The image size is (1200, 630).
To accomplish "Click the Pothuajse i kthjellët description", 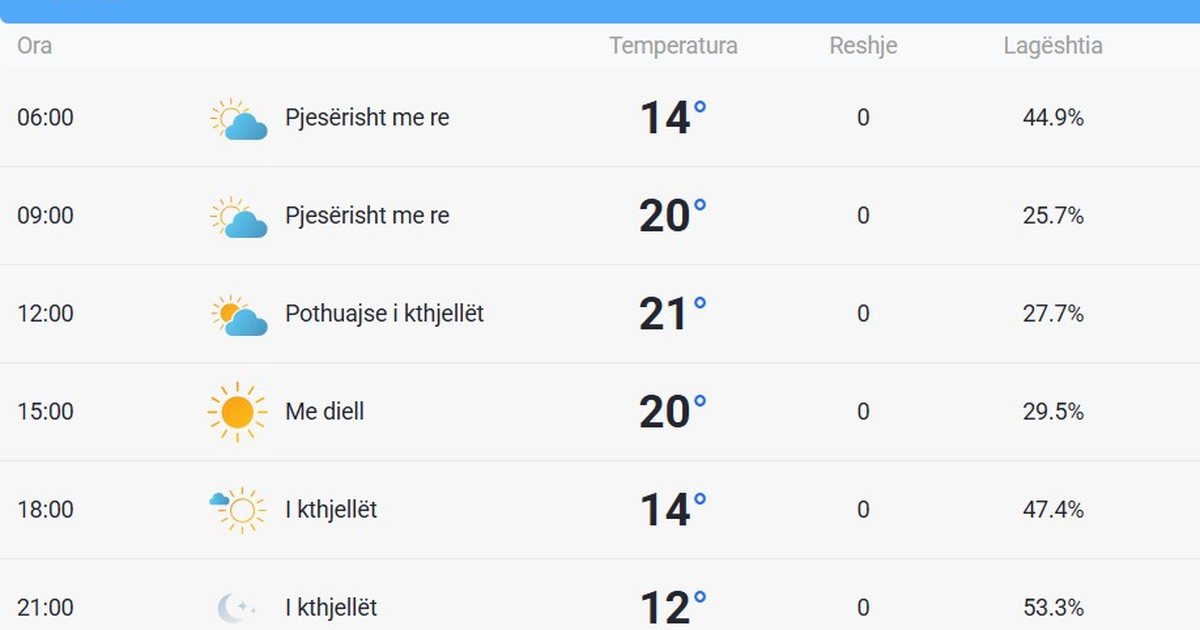I will pyautogui.click(x=385, y=313).
